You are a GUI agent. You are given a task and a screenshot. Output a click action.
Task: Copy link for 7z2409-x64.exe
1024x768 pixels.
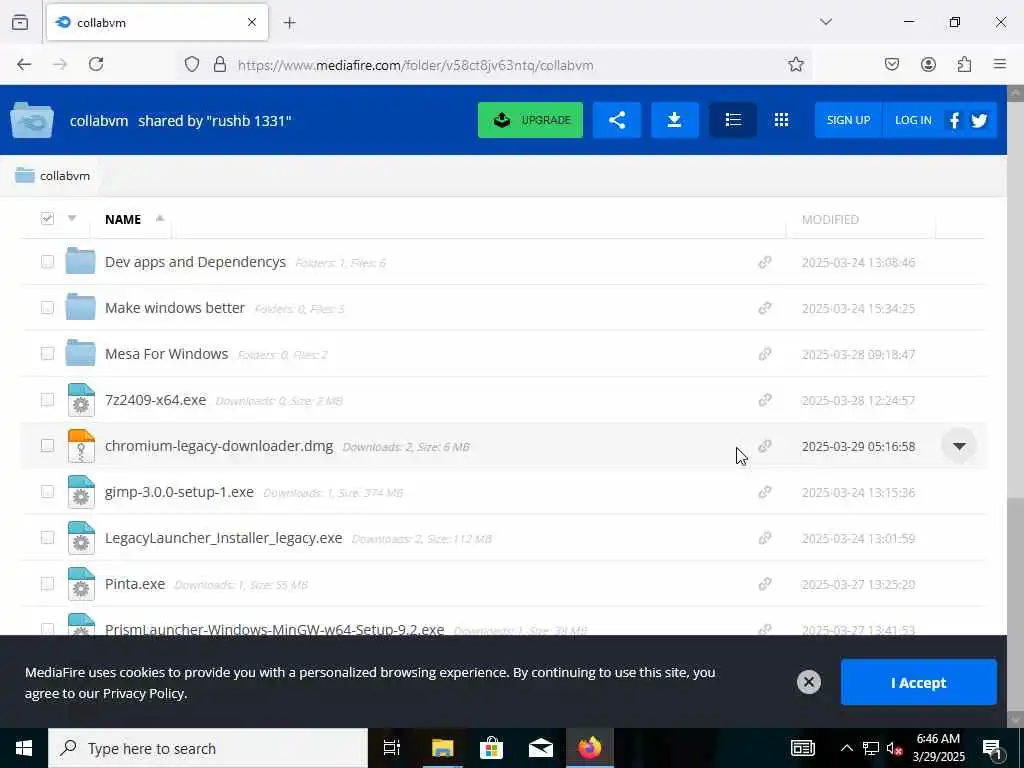click(x=765, y=400)
